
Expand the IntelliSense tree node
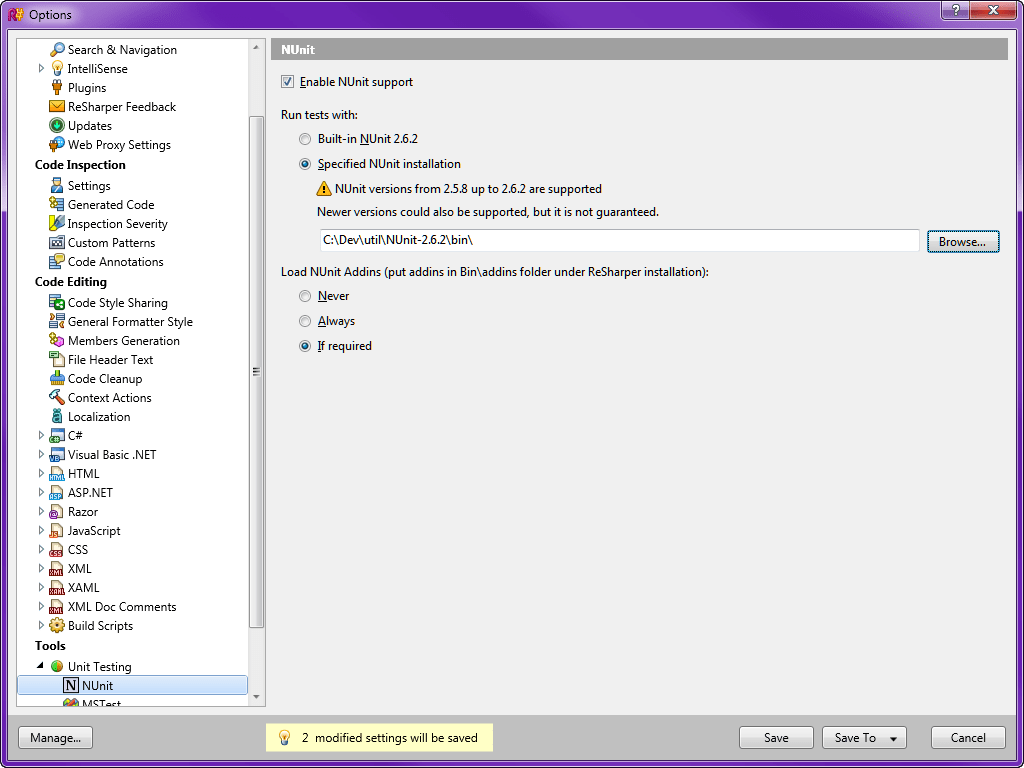(41, 69)
